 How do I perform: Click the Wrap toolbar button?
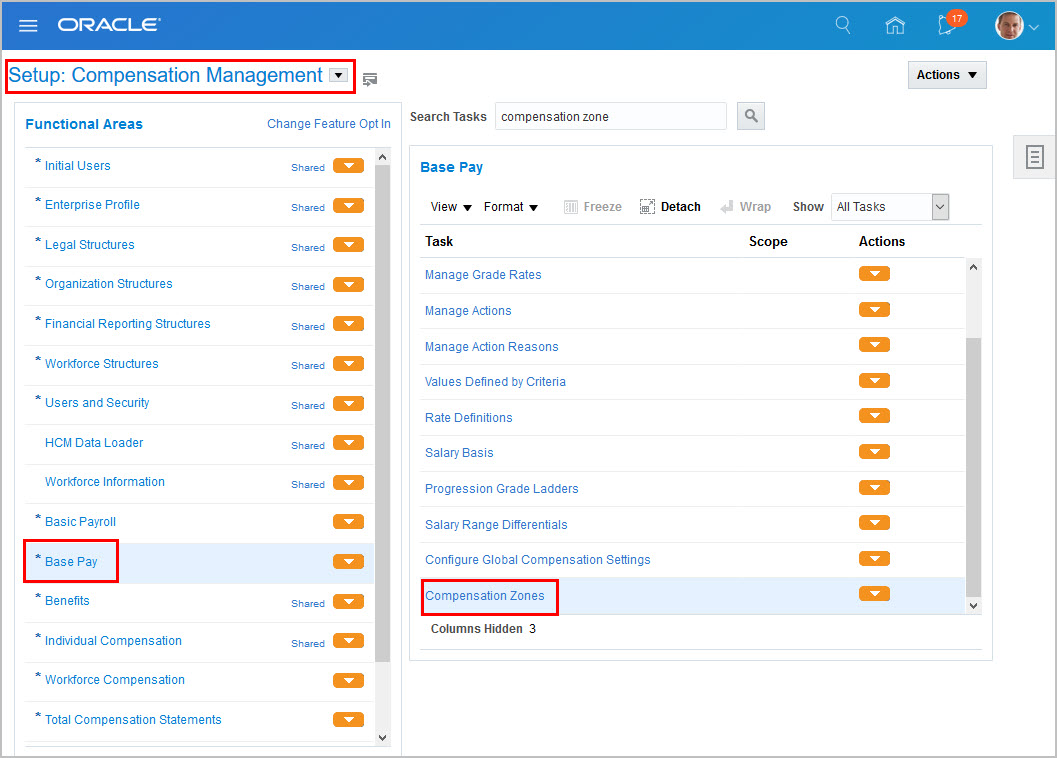[x=746, y=207]
